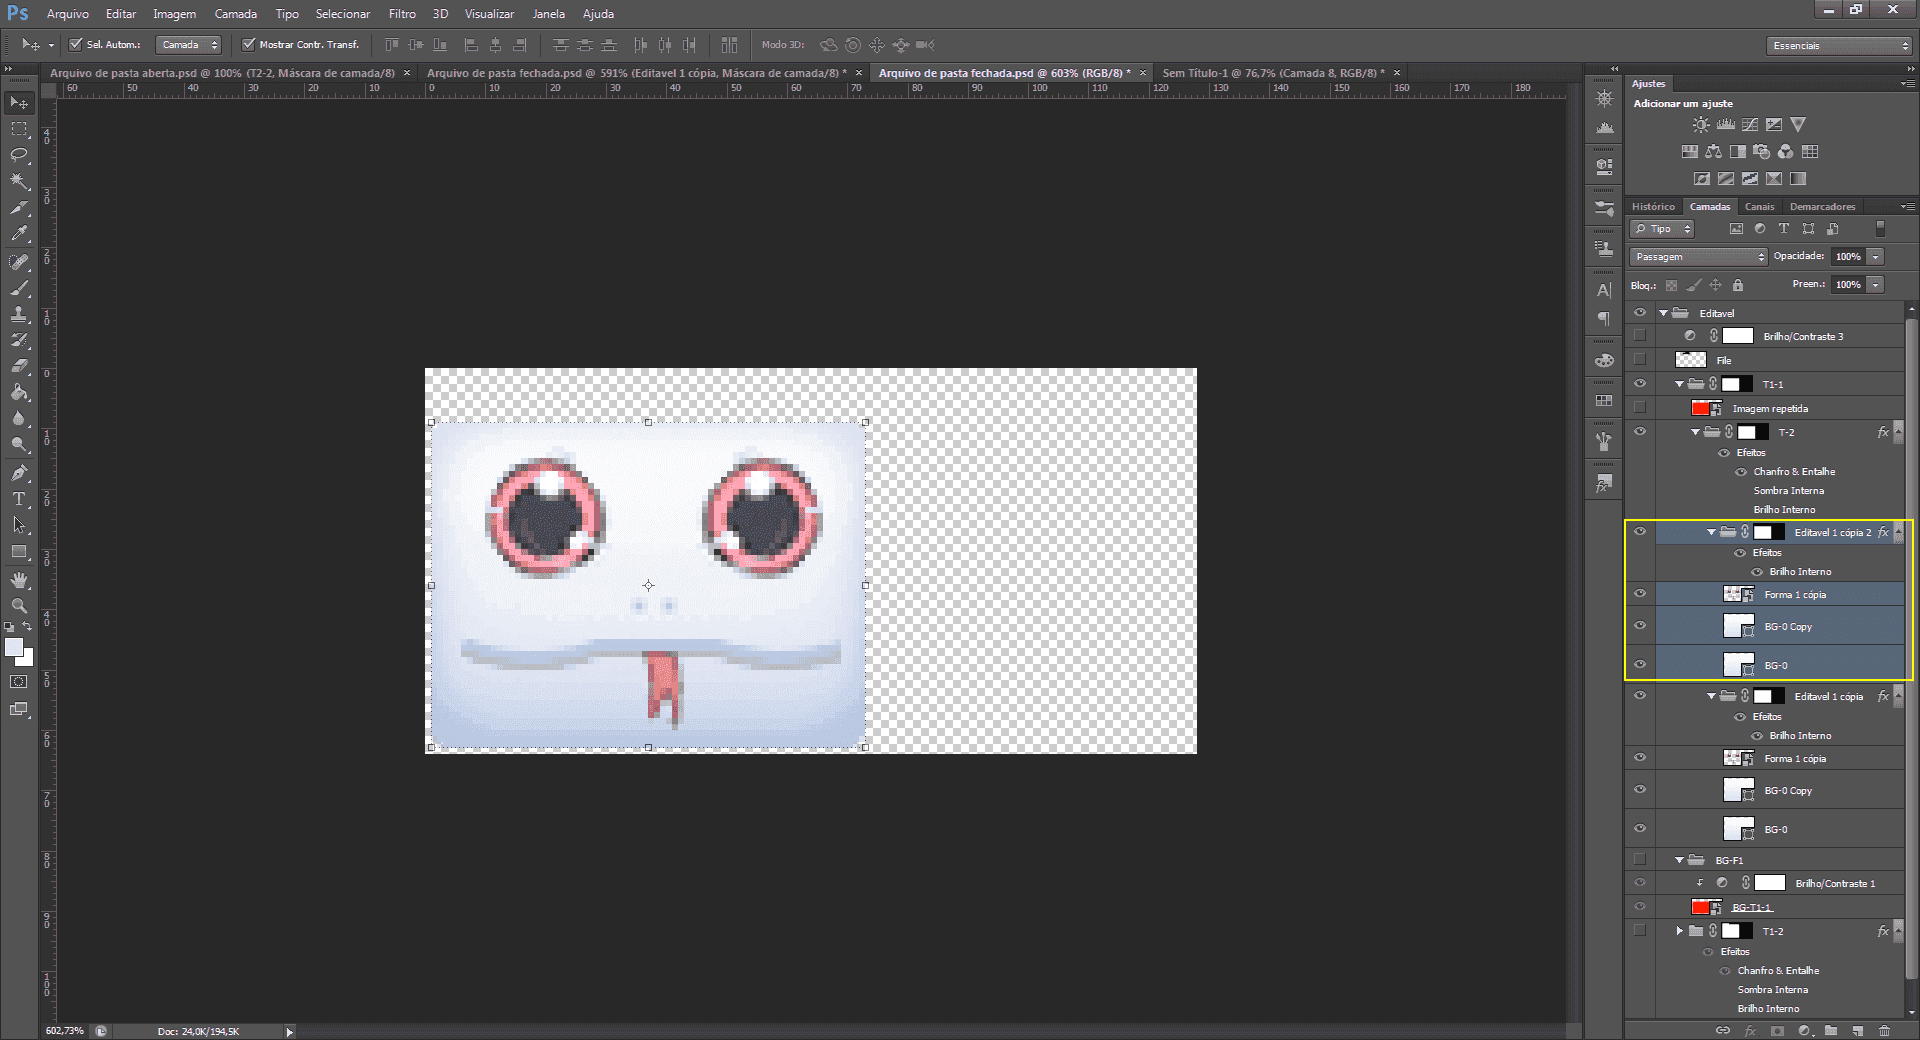The width and height of the screenshot is (1920, 1040).
Task: Open the Filtro menu
Action: coord(402,14)
